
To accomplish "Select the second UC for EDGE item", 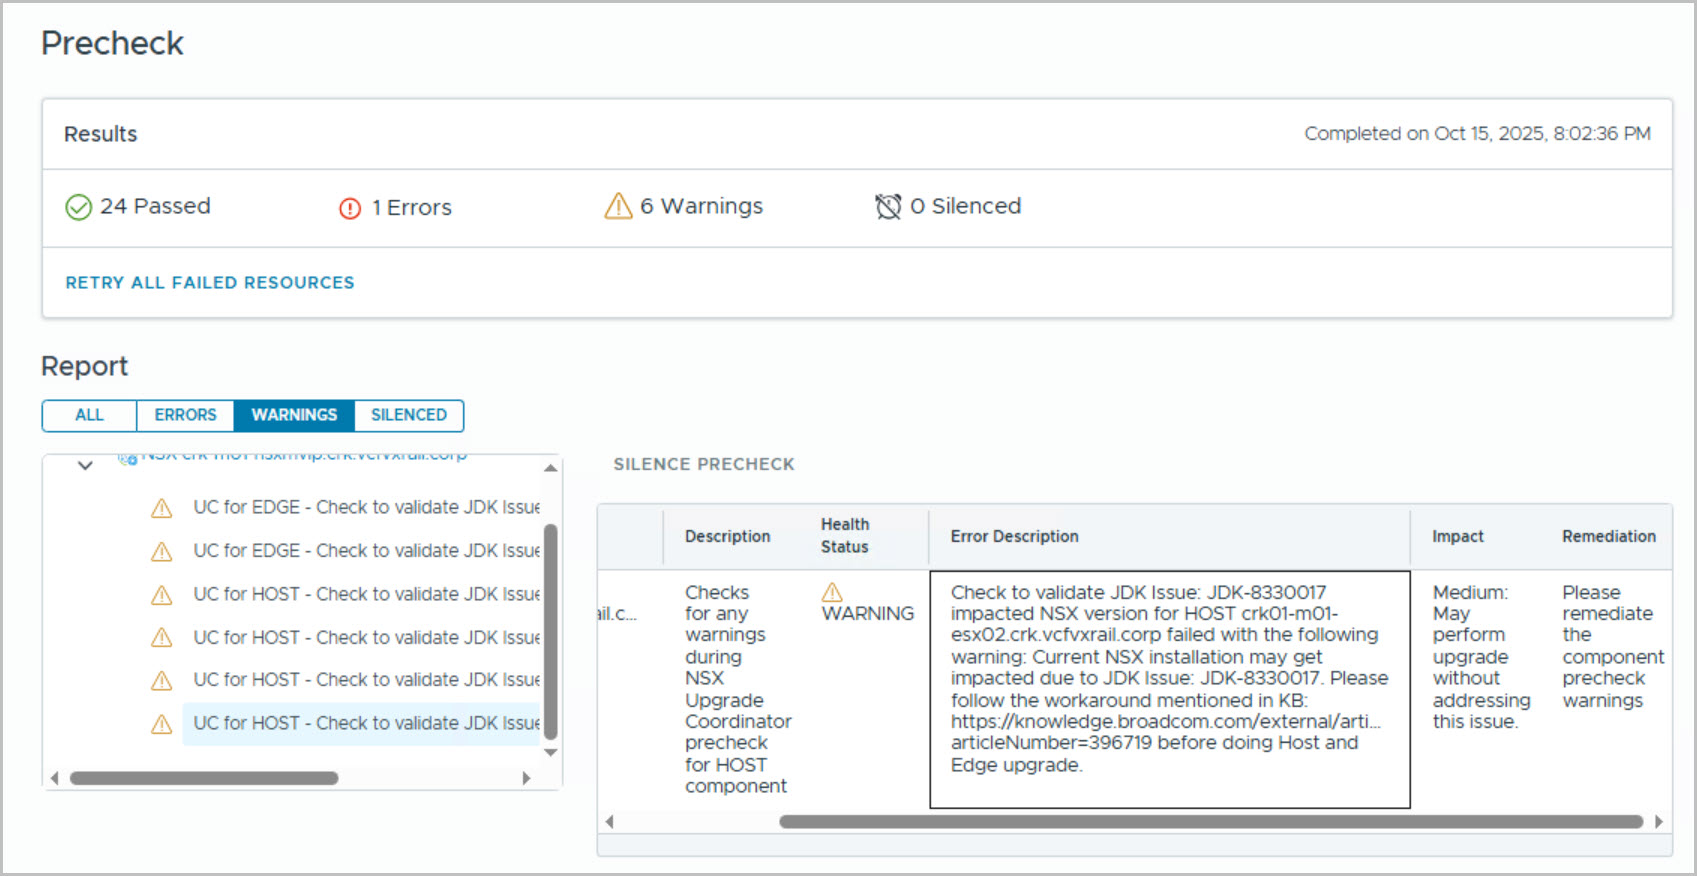I will coord(366,551).
